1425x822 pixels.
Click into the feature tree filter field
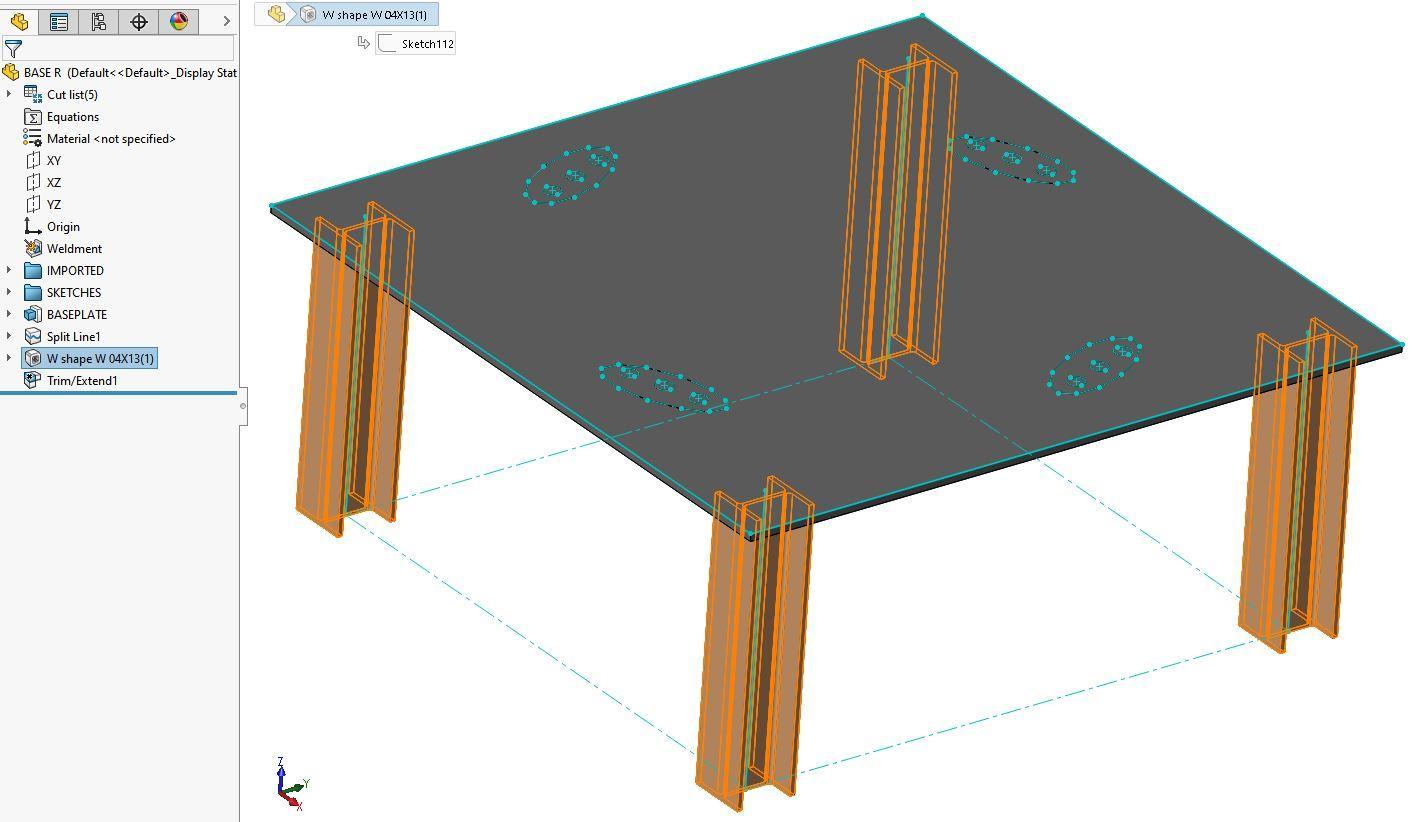(128, 47)
